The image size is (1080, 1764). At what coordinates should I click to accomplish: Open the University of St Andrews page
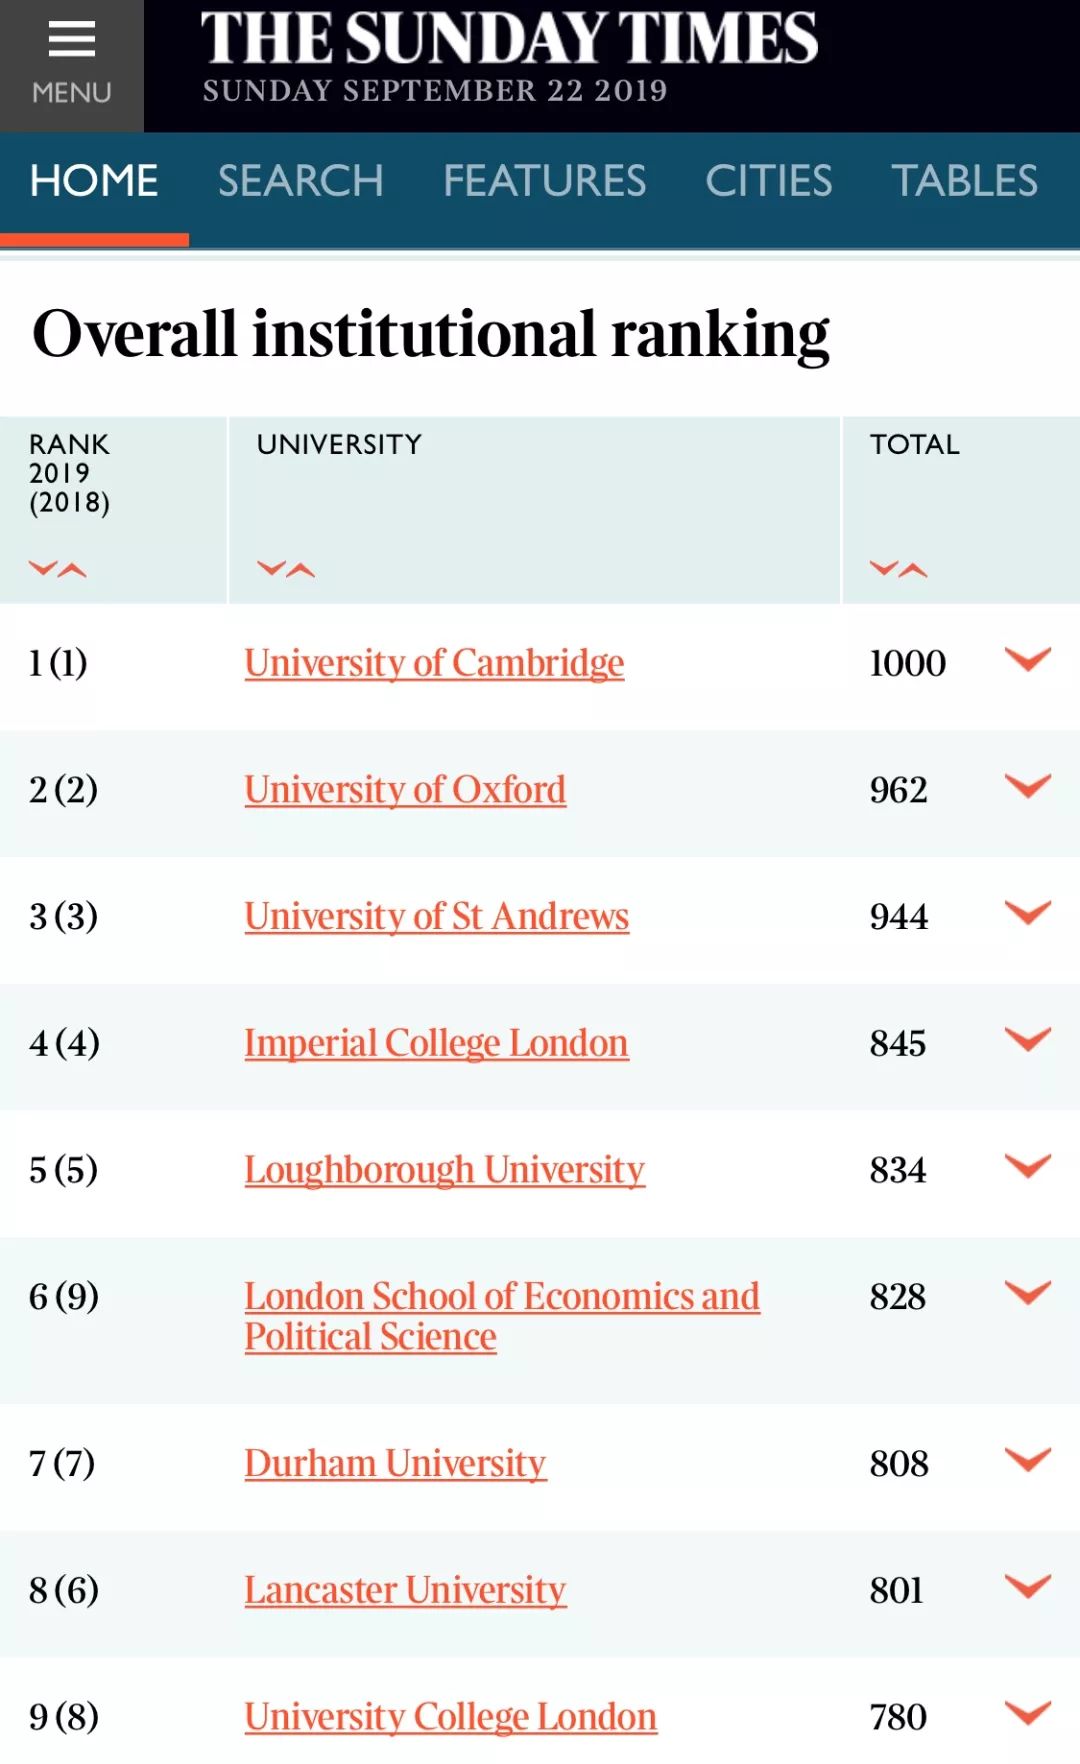tap(436, 915)
